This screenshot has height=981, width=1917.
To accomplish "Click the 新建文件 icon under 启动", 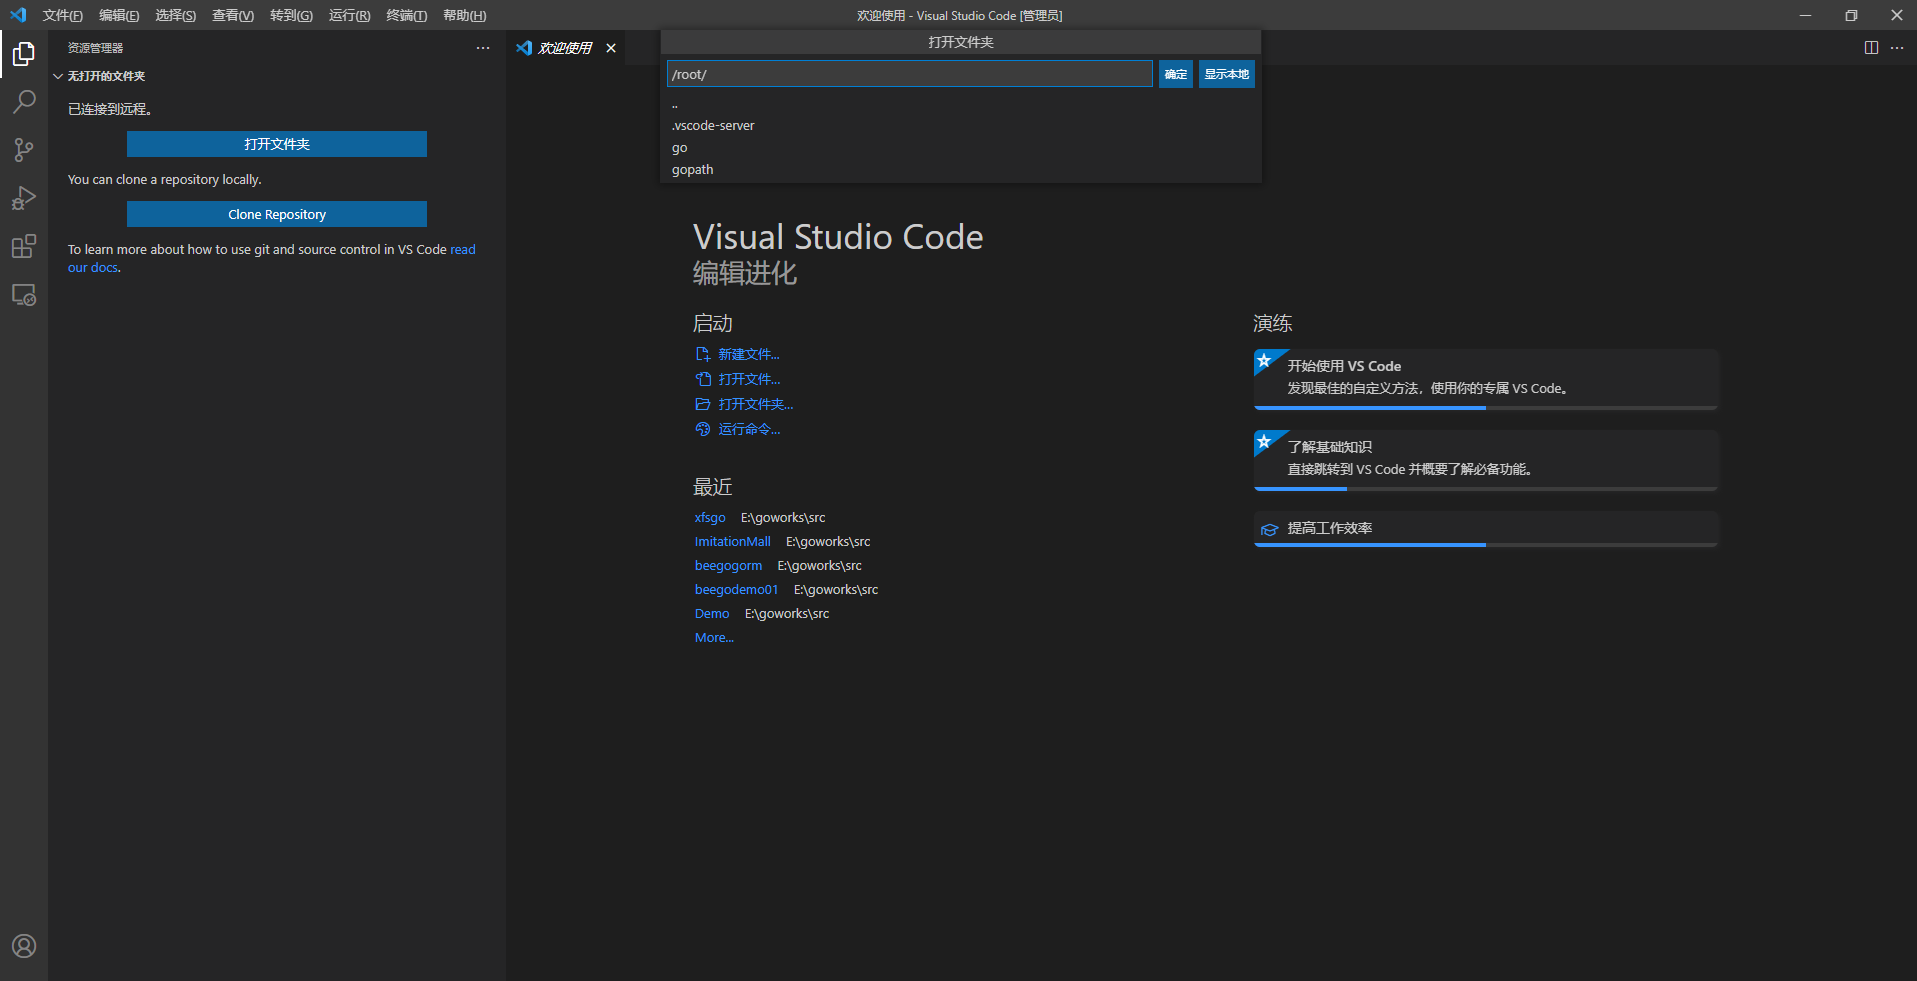I will 703,354.
